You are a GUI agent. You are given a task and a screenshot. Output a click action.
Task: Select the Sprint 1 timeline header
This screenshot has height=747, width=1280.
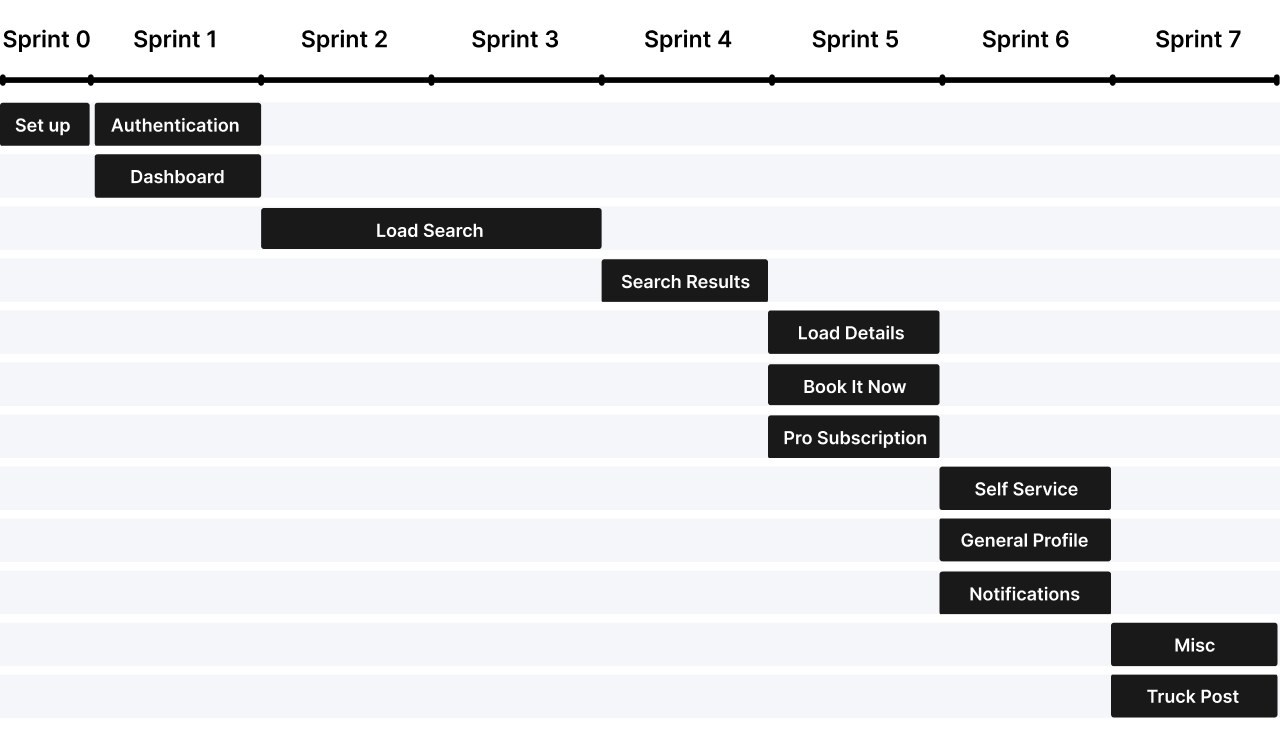pos(175,40)
